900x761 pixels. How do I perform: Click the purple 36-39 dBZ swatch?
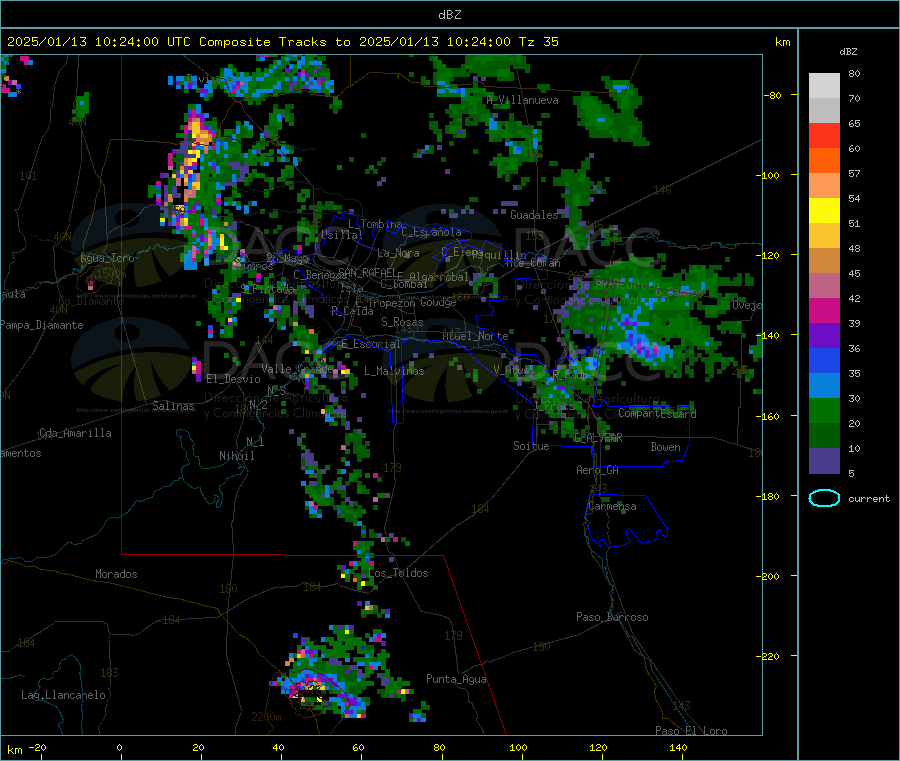pyautogui.click(x=824, y=336)
